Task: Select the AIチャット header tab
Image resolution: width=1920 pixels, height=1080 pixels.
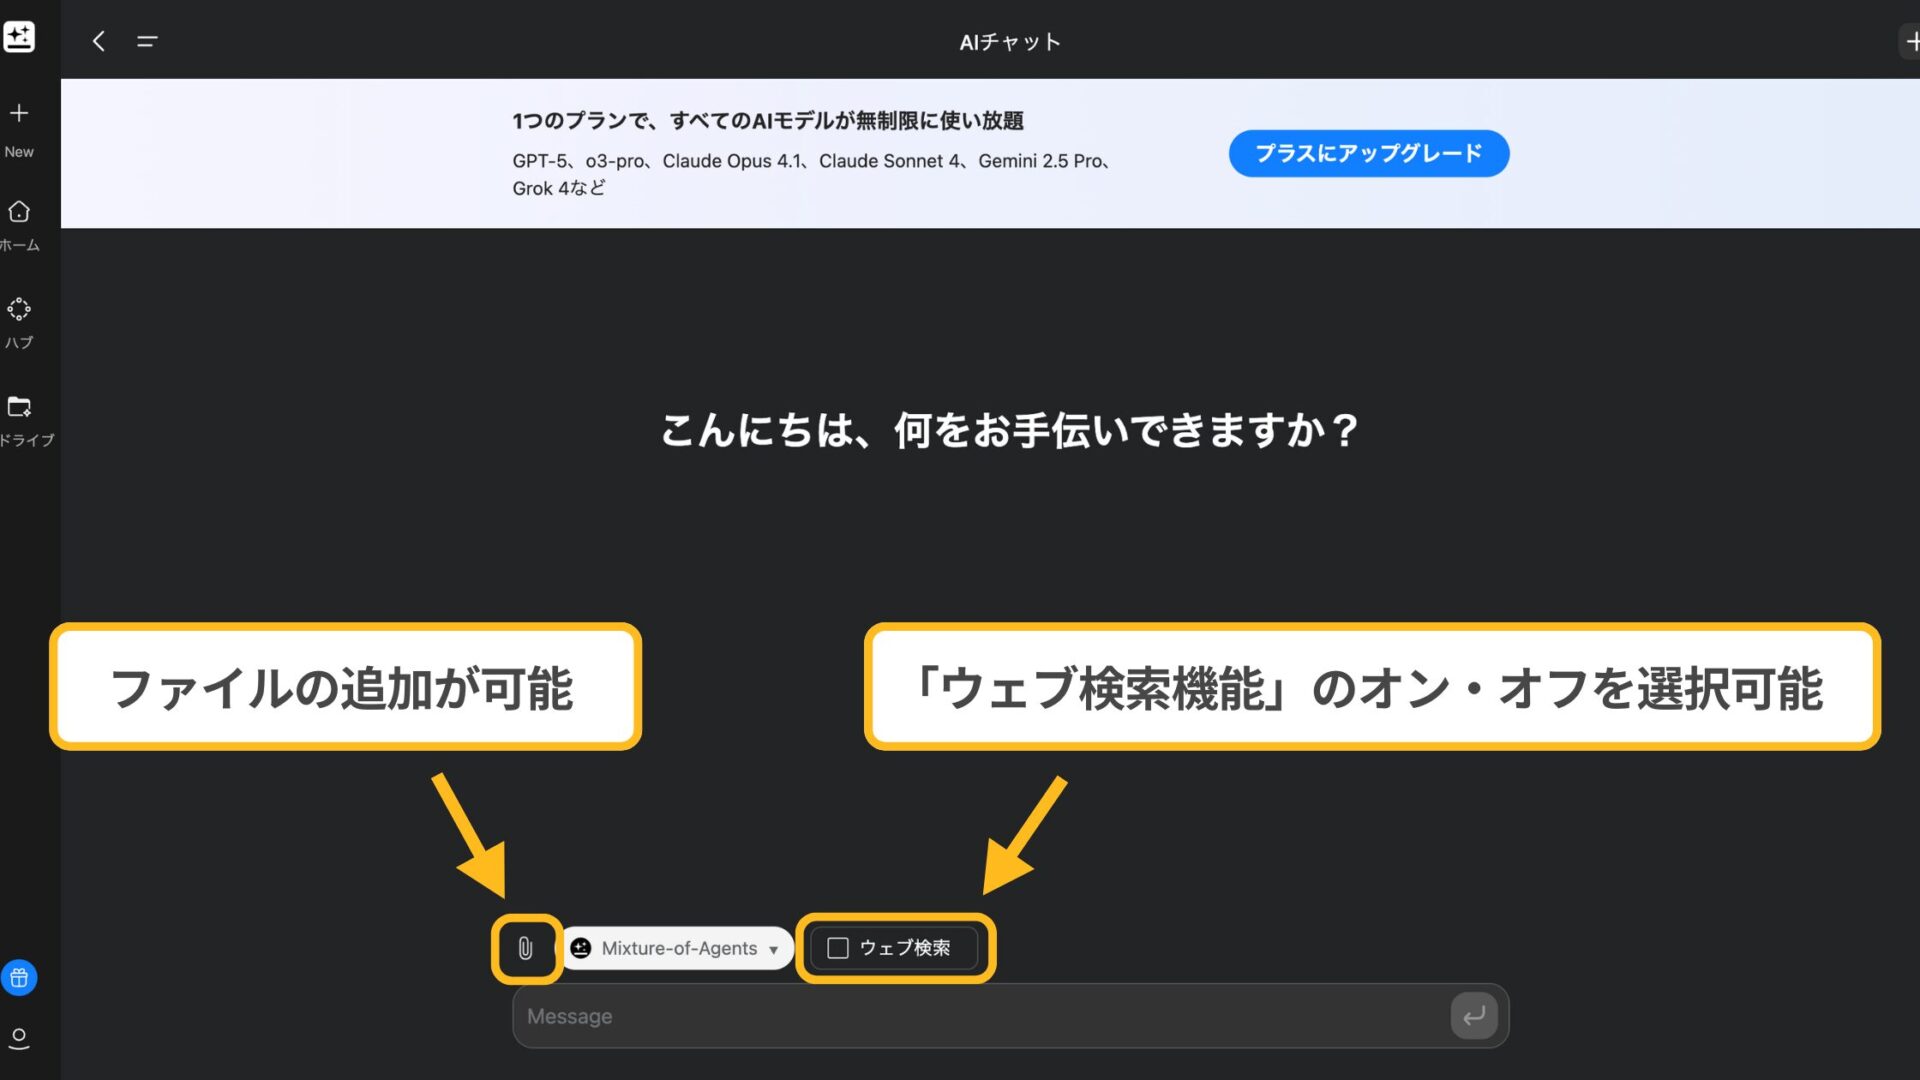Action: click(x=1010, y=41)
